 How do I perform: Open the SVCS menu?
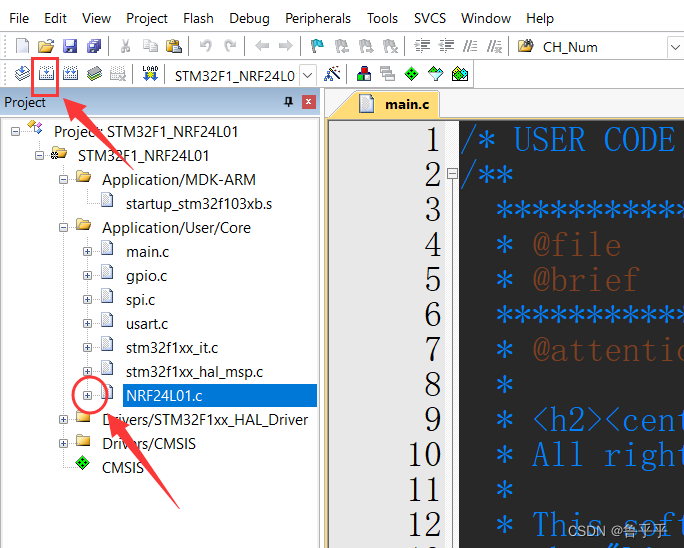coord(430,18)
